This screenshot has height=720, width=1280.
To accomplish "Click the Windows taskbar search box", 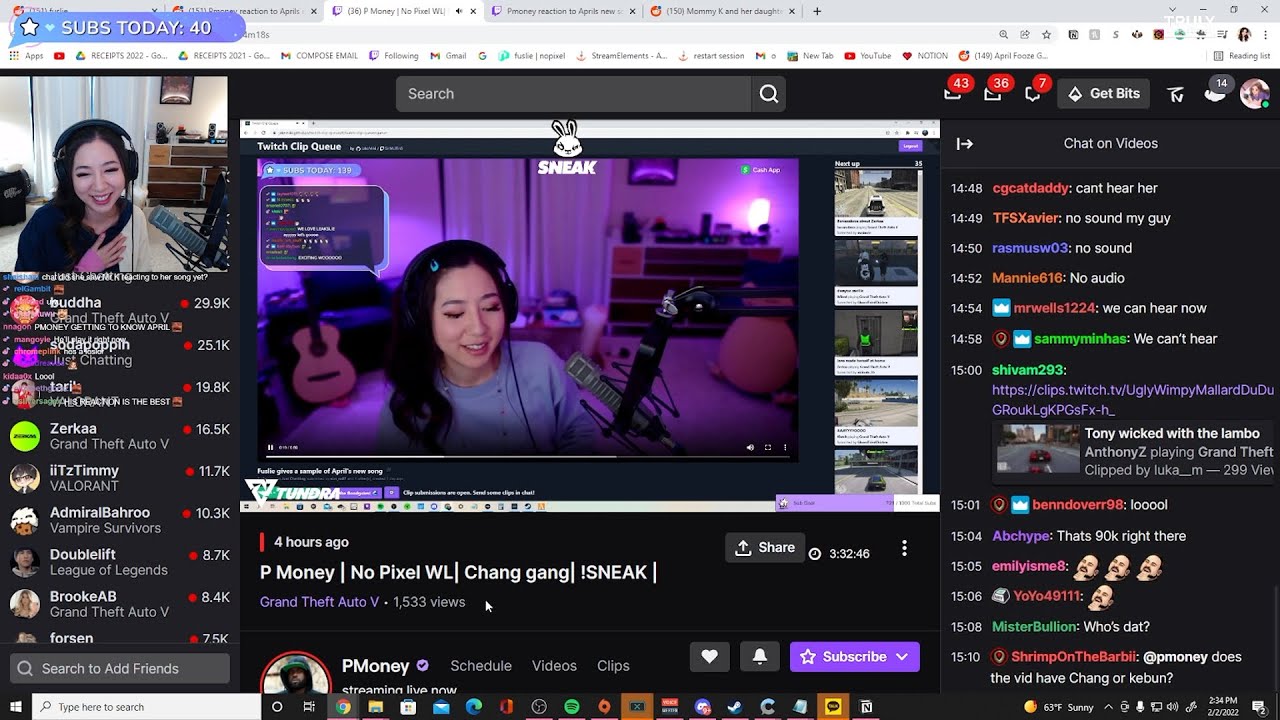I will (x=147, y=707).
